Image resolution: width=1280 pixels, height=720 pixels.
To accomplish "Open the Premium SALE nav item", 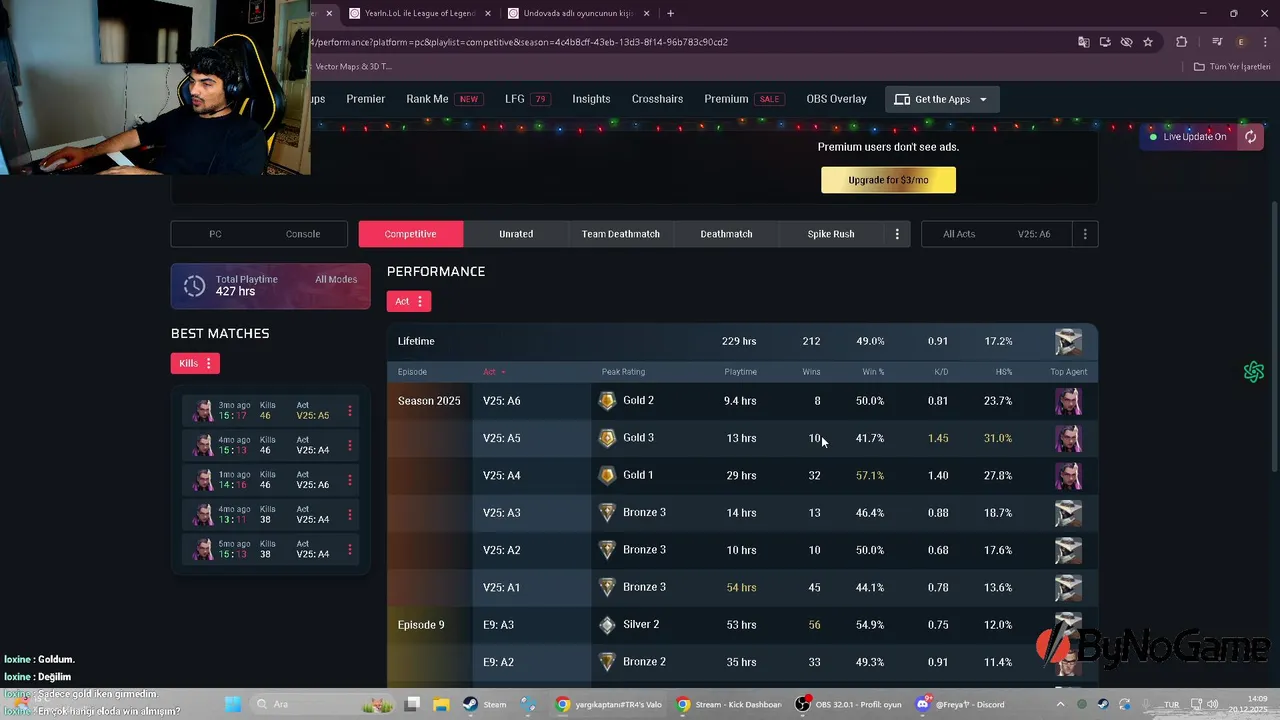I will pyautogui.click(x=743, y=99).
